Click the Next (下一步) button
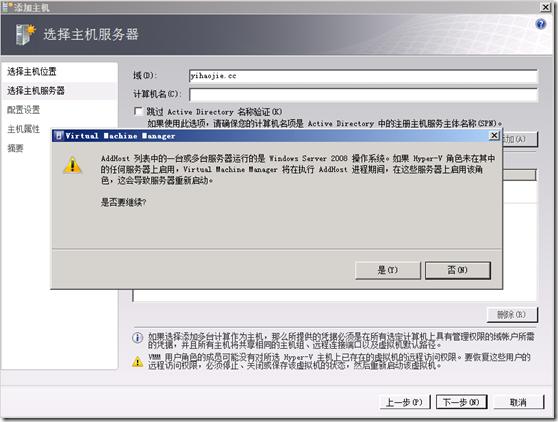This screenshot has width=558, height=422. [x=461, y=402]
